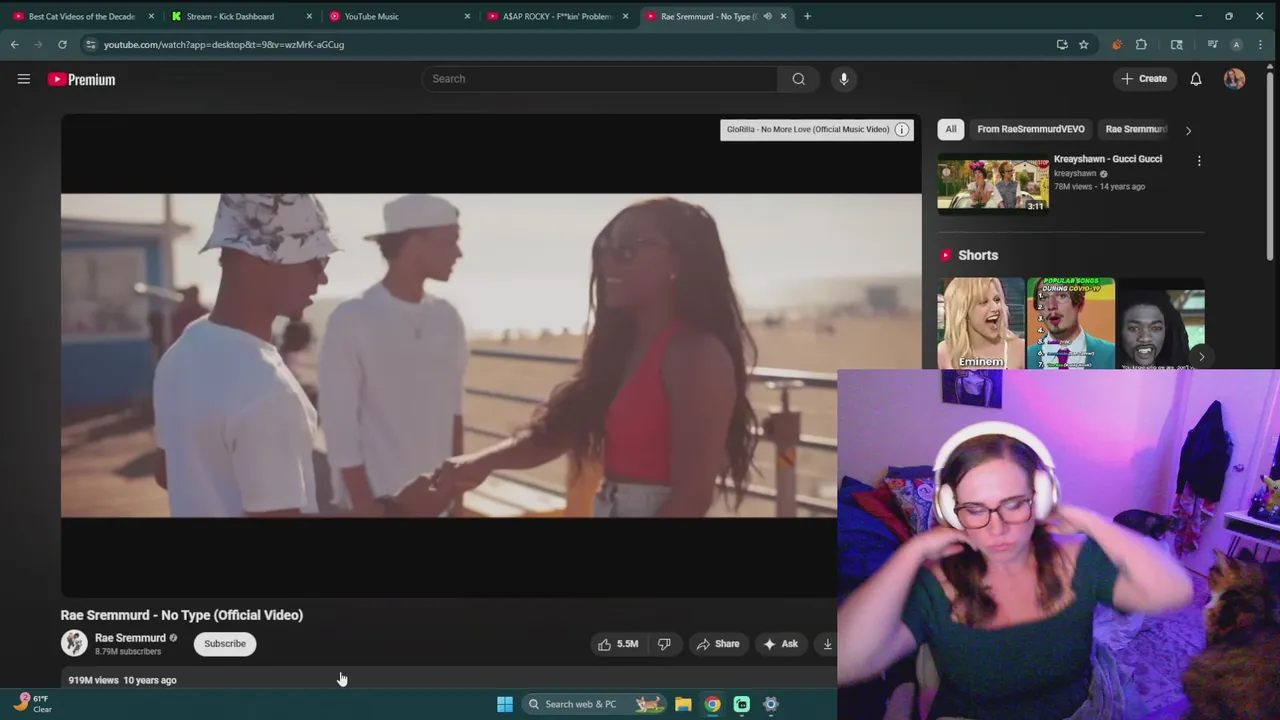Viewport: 1280px width, 720px height.
Task: Bookmark this page with the star
Action: (1083, 44)
